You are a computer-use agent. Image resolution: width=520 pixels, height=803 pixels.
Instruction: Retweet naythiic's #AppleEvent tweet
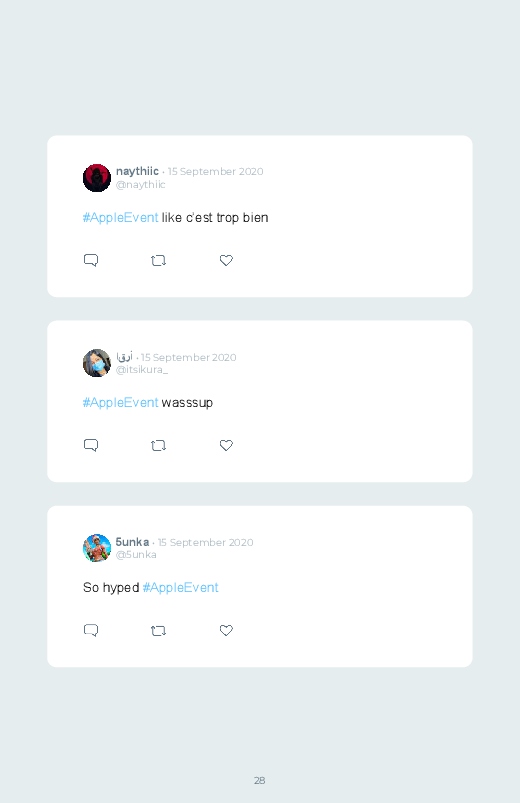(158, 261)
